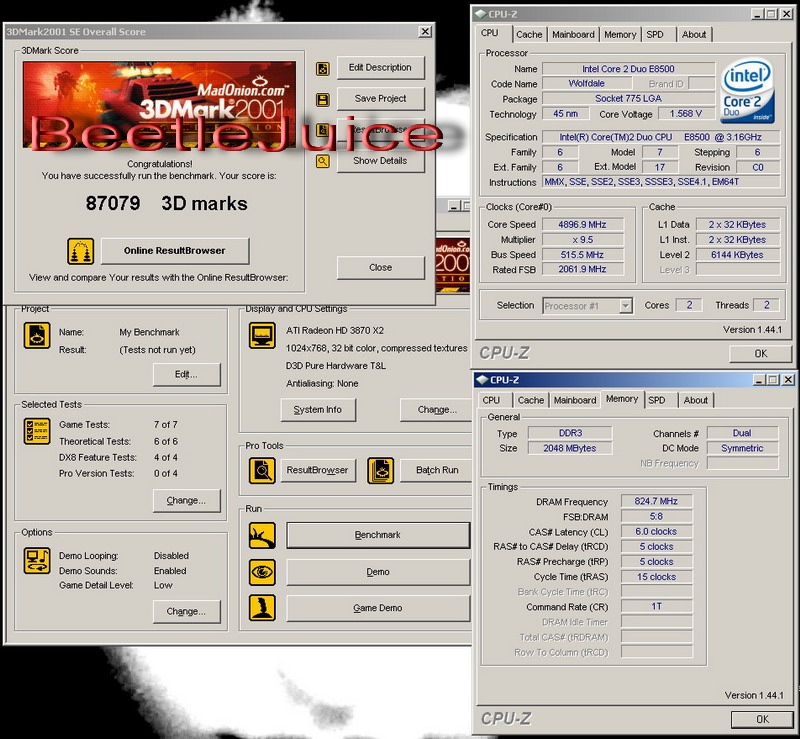Select Memory tab in bottom CPU-Z window
This screenshot has height=739, width=800.
622,399
